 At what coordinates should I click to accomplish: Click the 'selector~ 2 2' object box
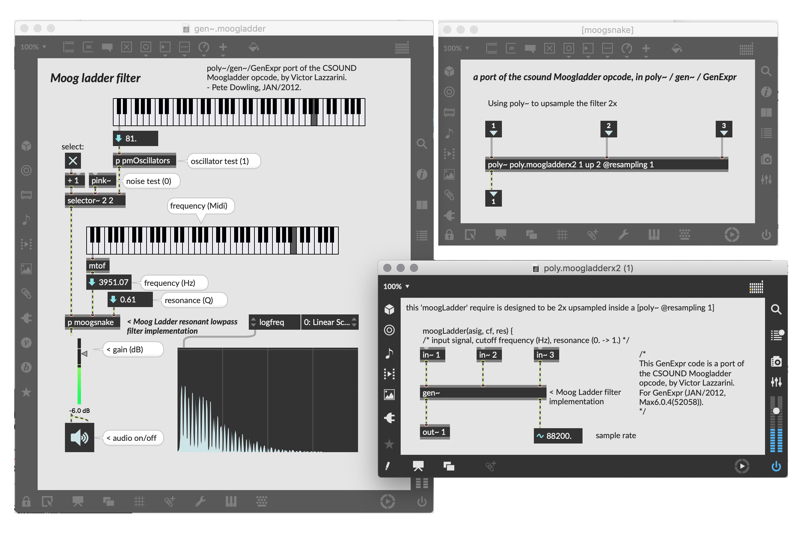(x=95, y=200)
